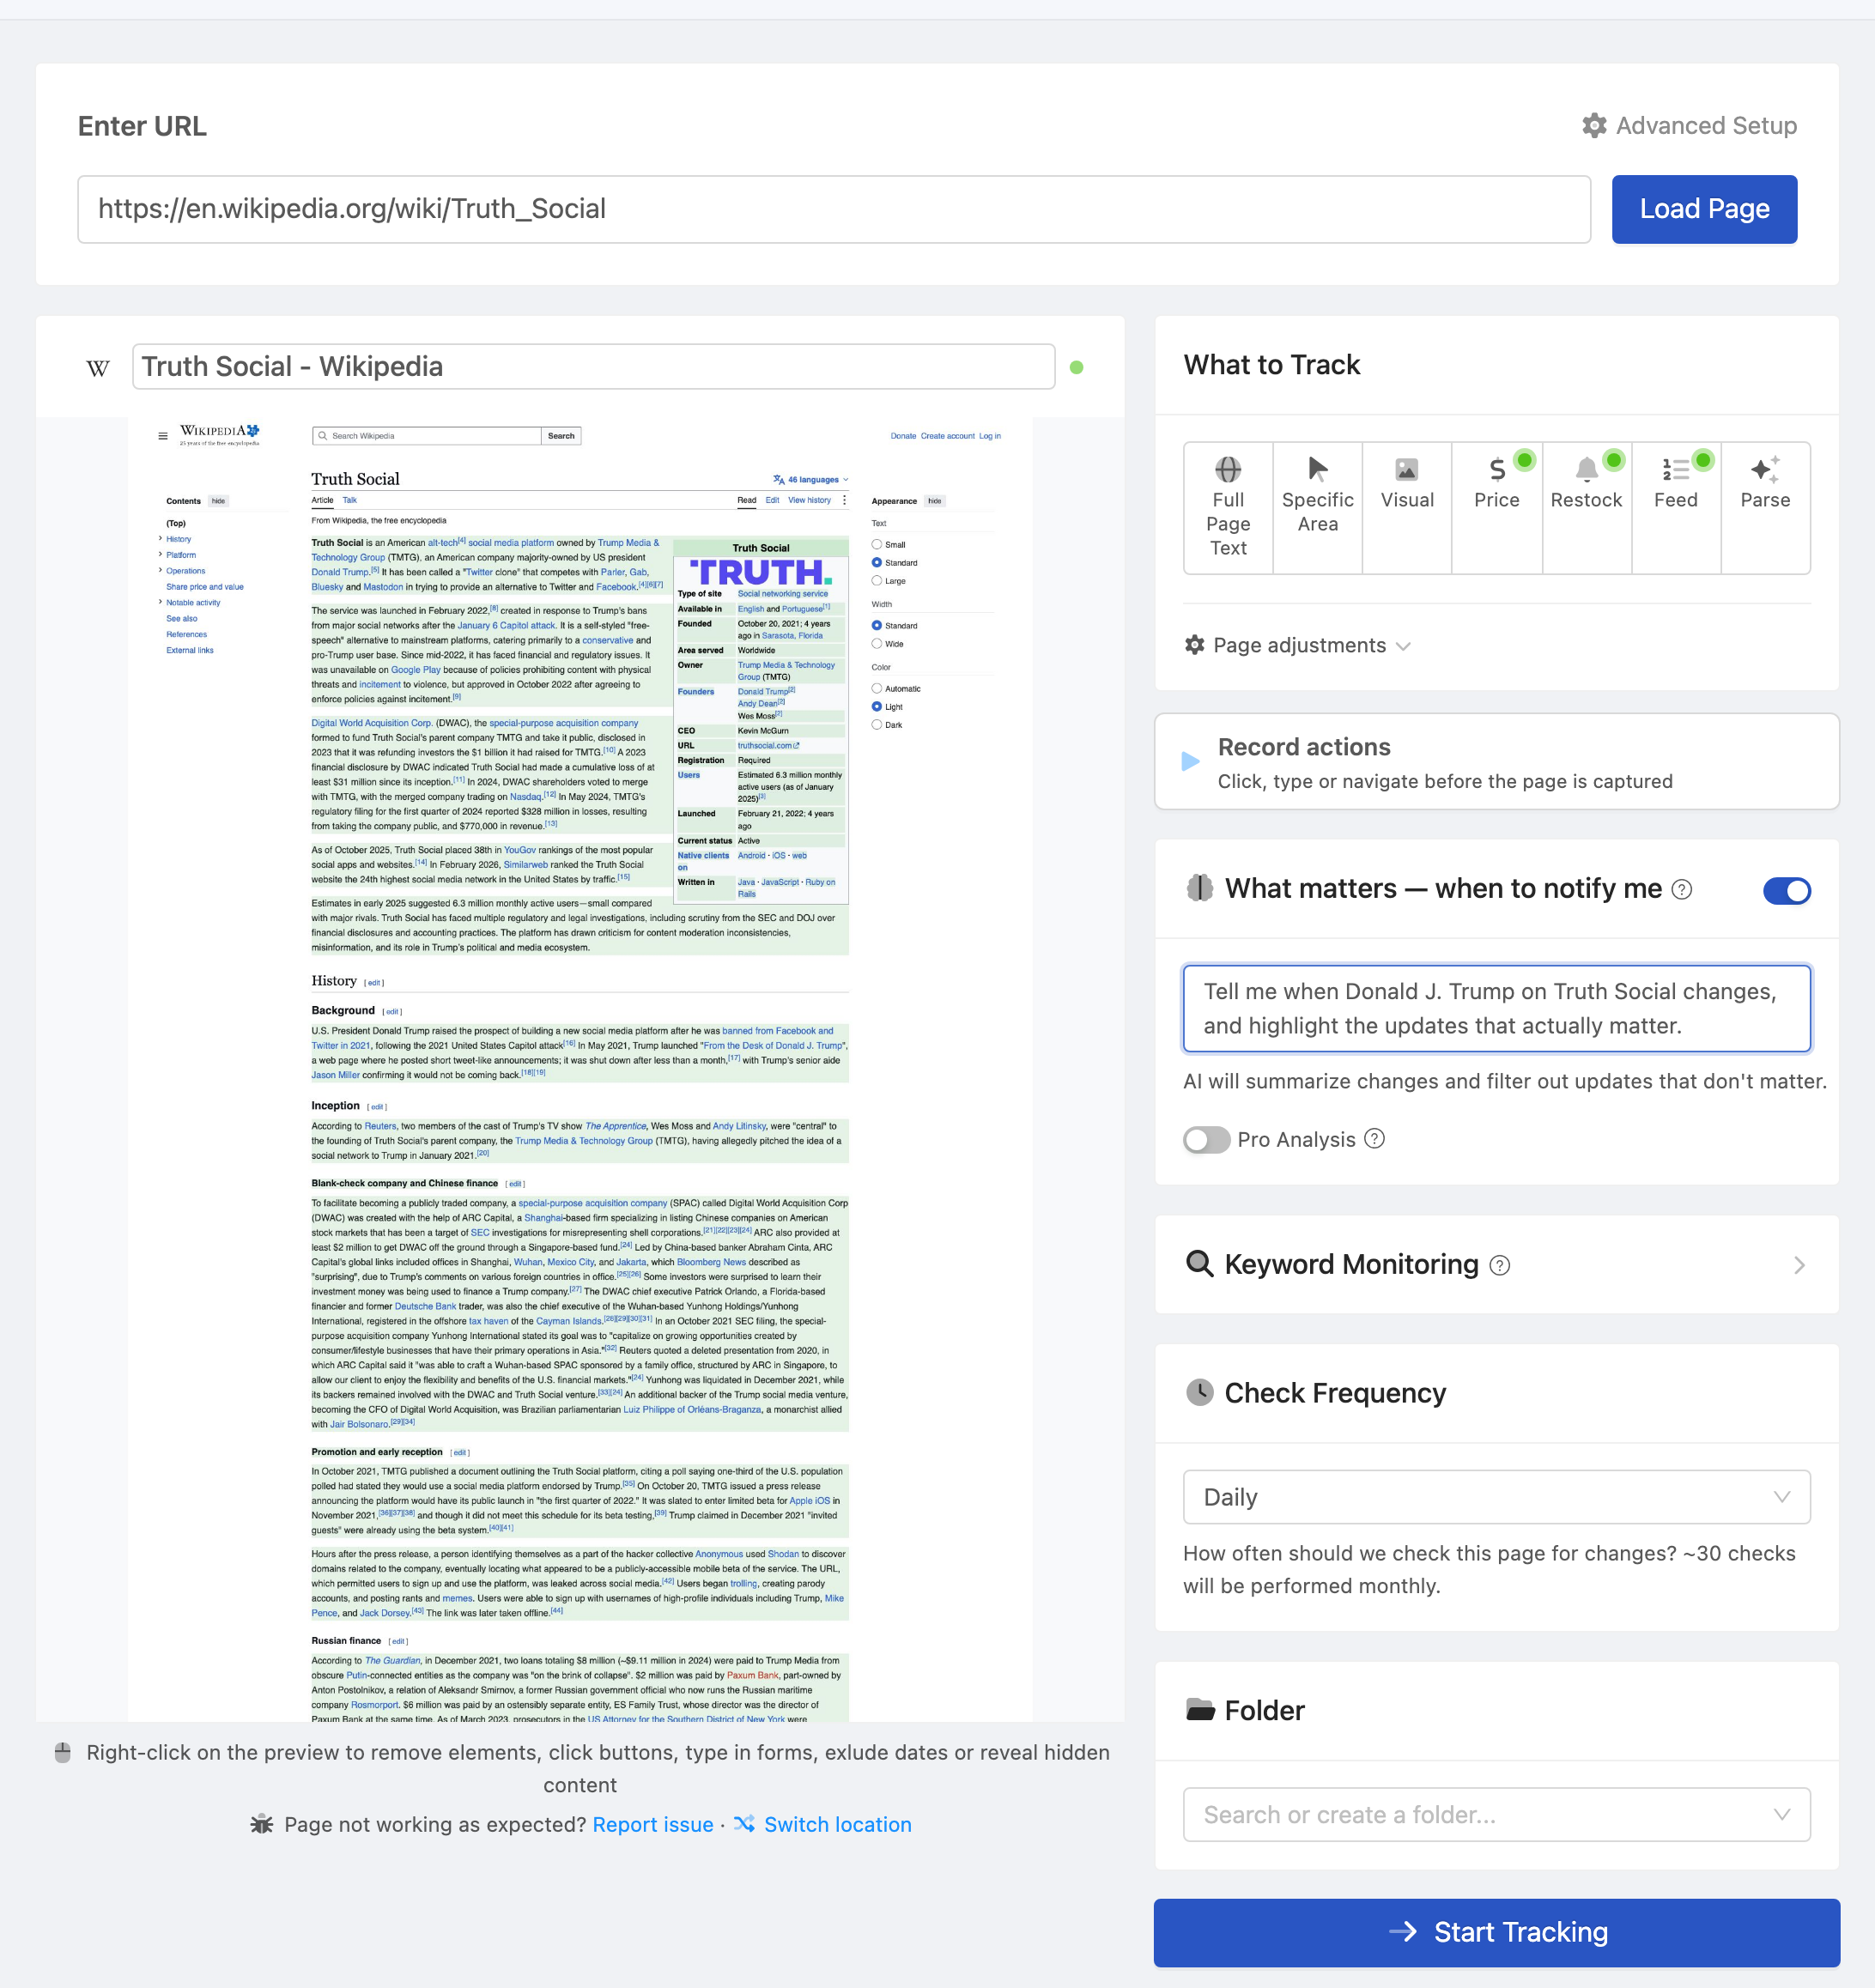This screenshot has height=1988, width=1875.
Task: Select the Wide width radio in preview
Action: click(877, 644)
